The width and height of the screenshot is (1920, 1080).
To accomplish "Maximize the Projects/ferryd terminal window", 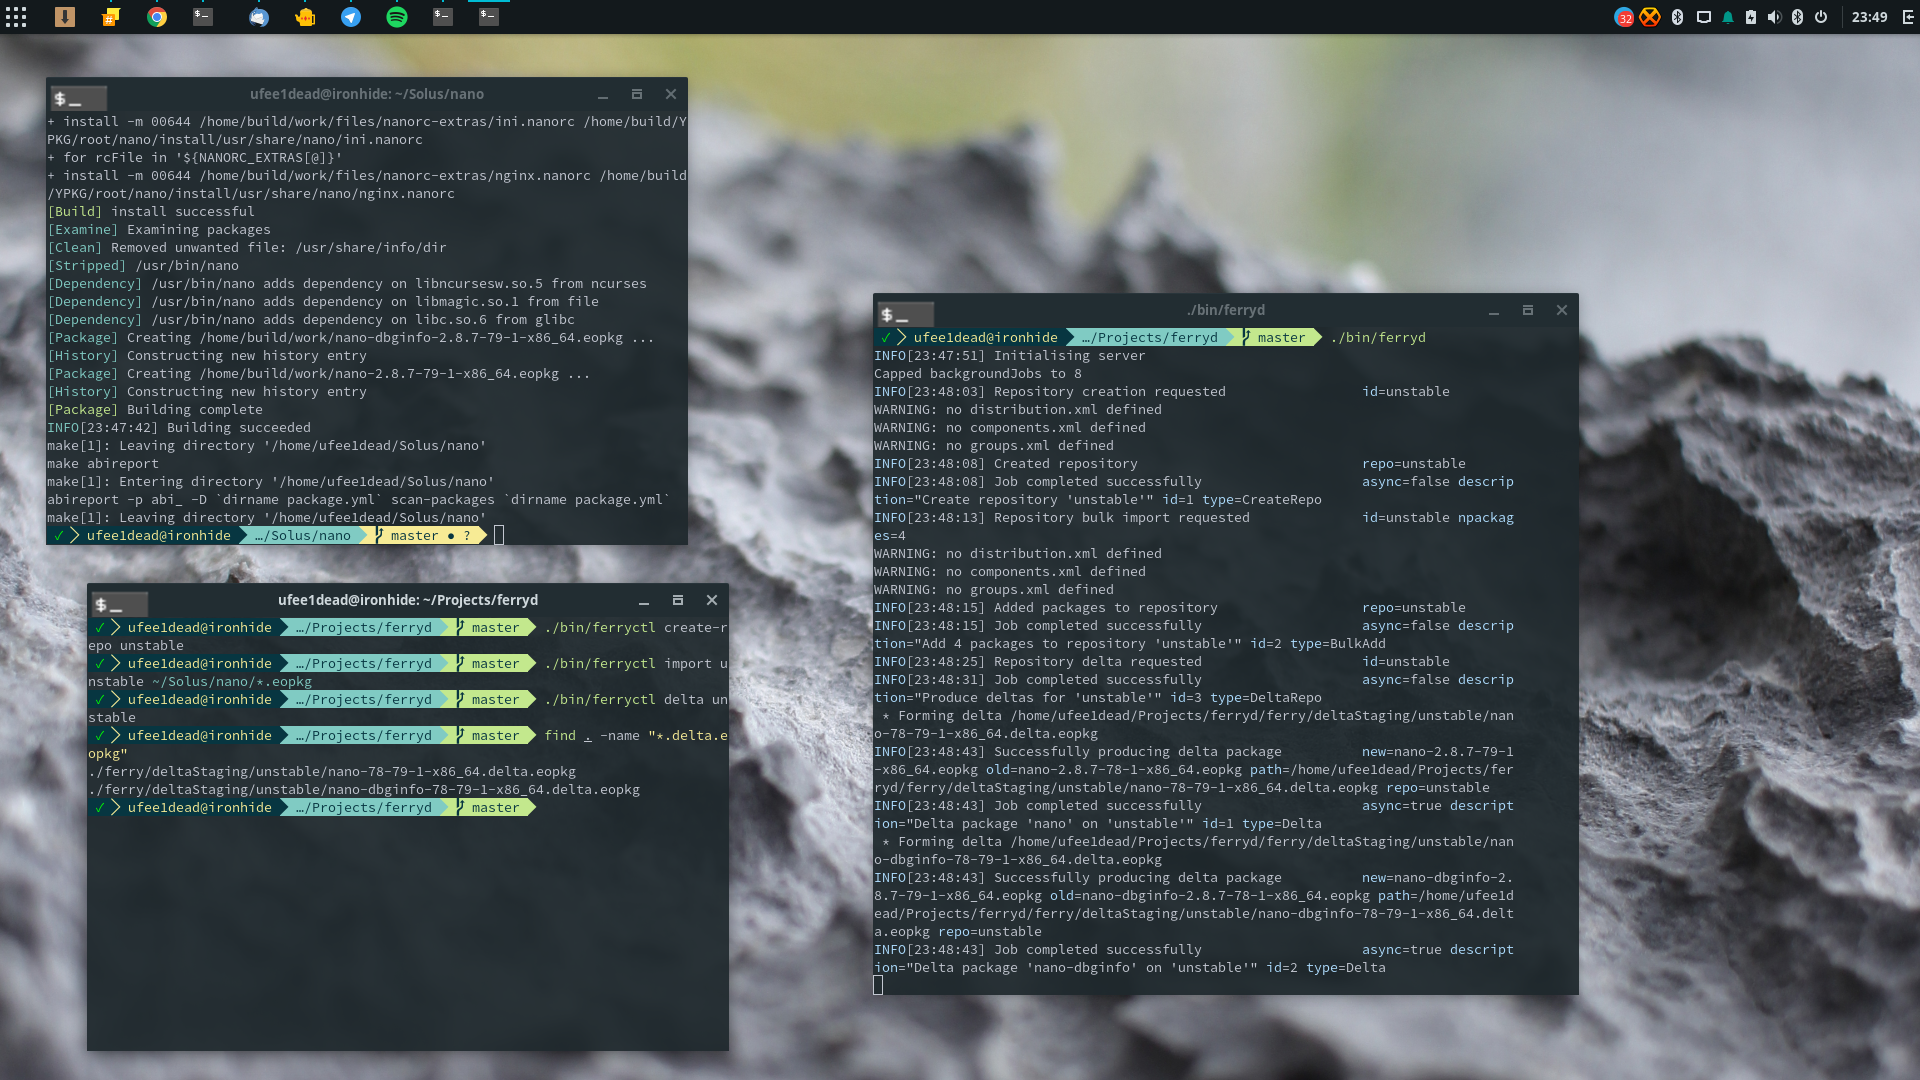I will point(678,600).
